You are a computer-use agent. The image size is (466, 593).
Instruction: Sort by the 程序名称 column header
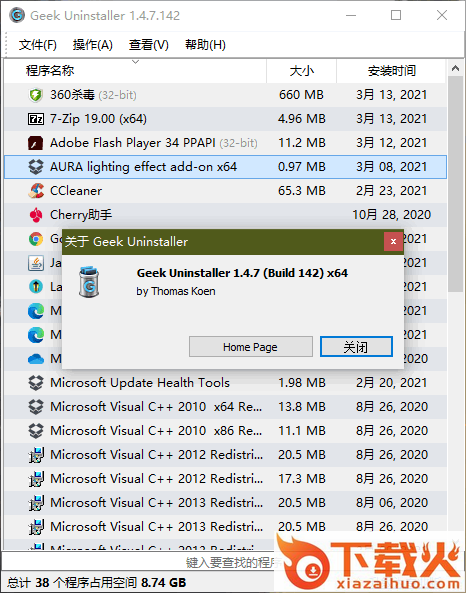(x=135, y=71)
